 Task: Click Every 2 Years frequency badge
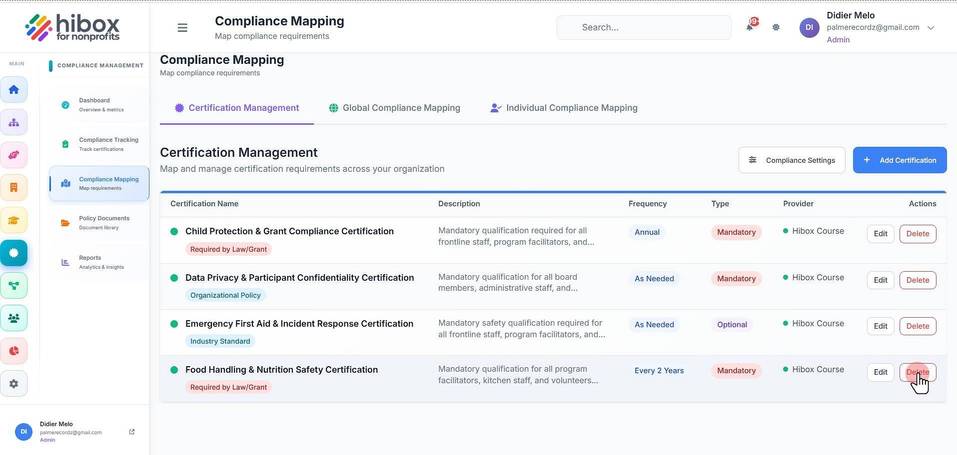click(659, 371)
